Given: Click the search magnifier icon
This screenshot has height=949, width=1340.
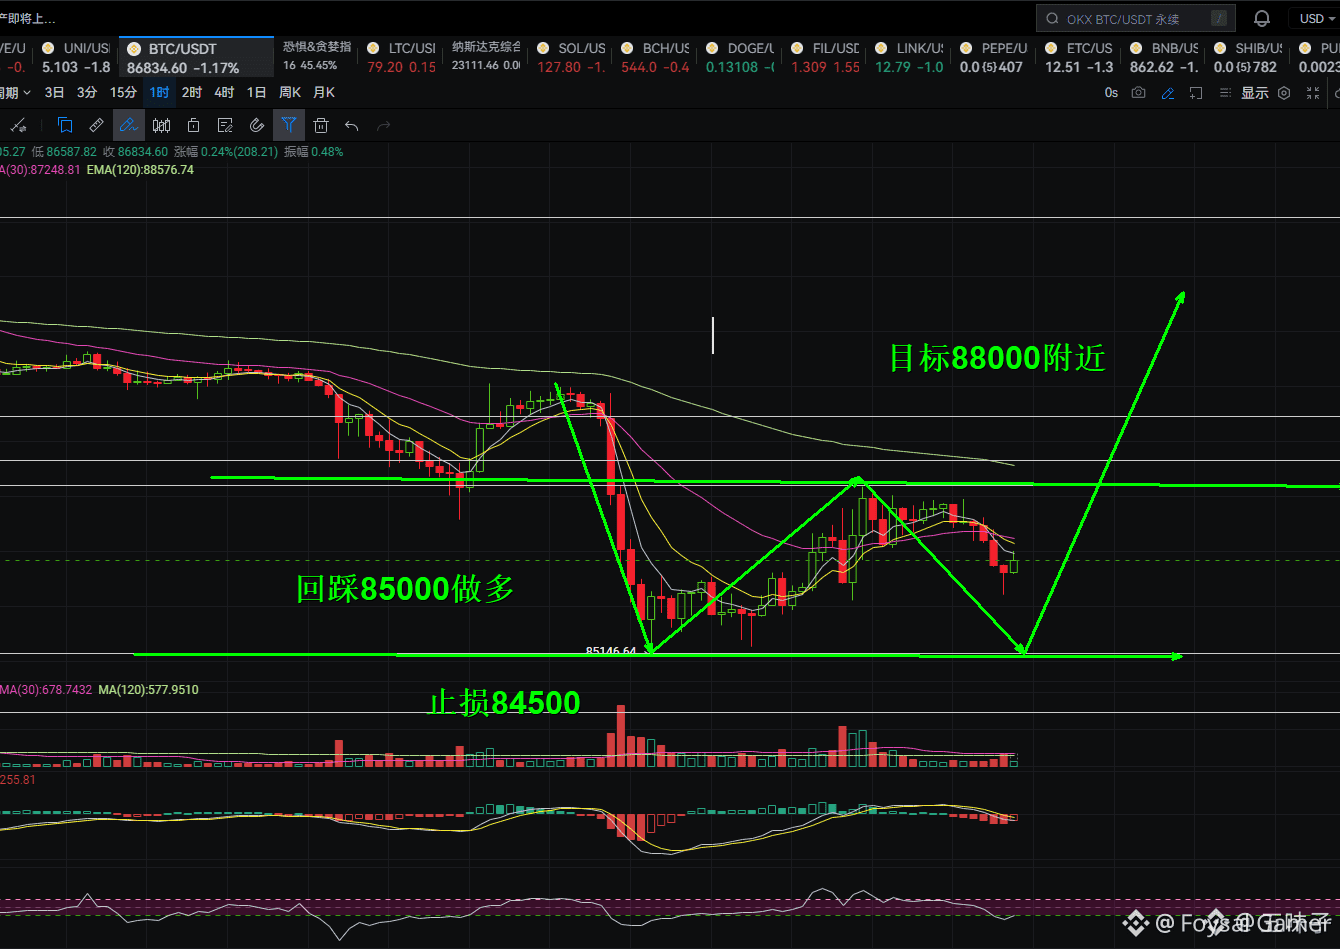Looking at the screenshot, I should (1054, 18).
